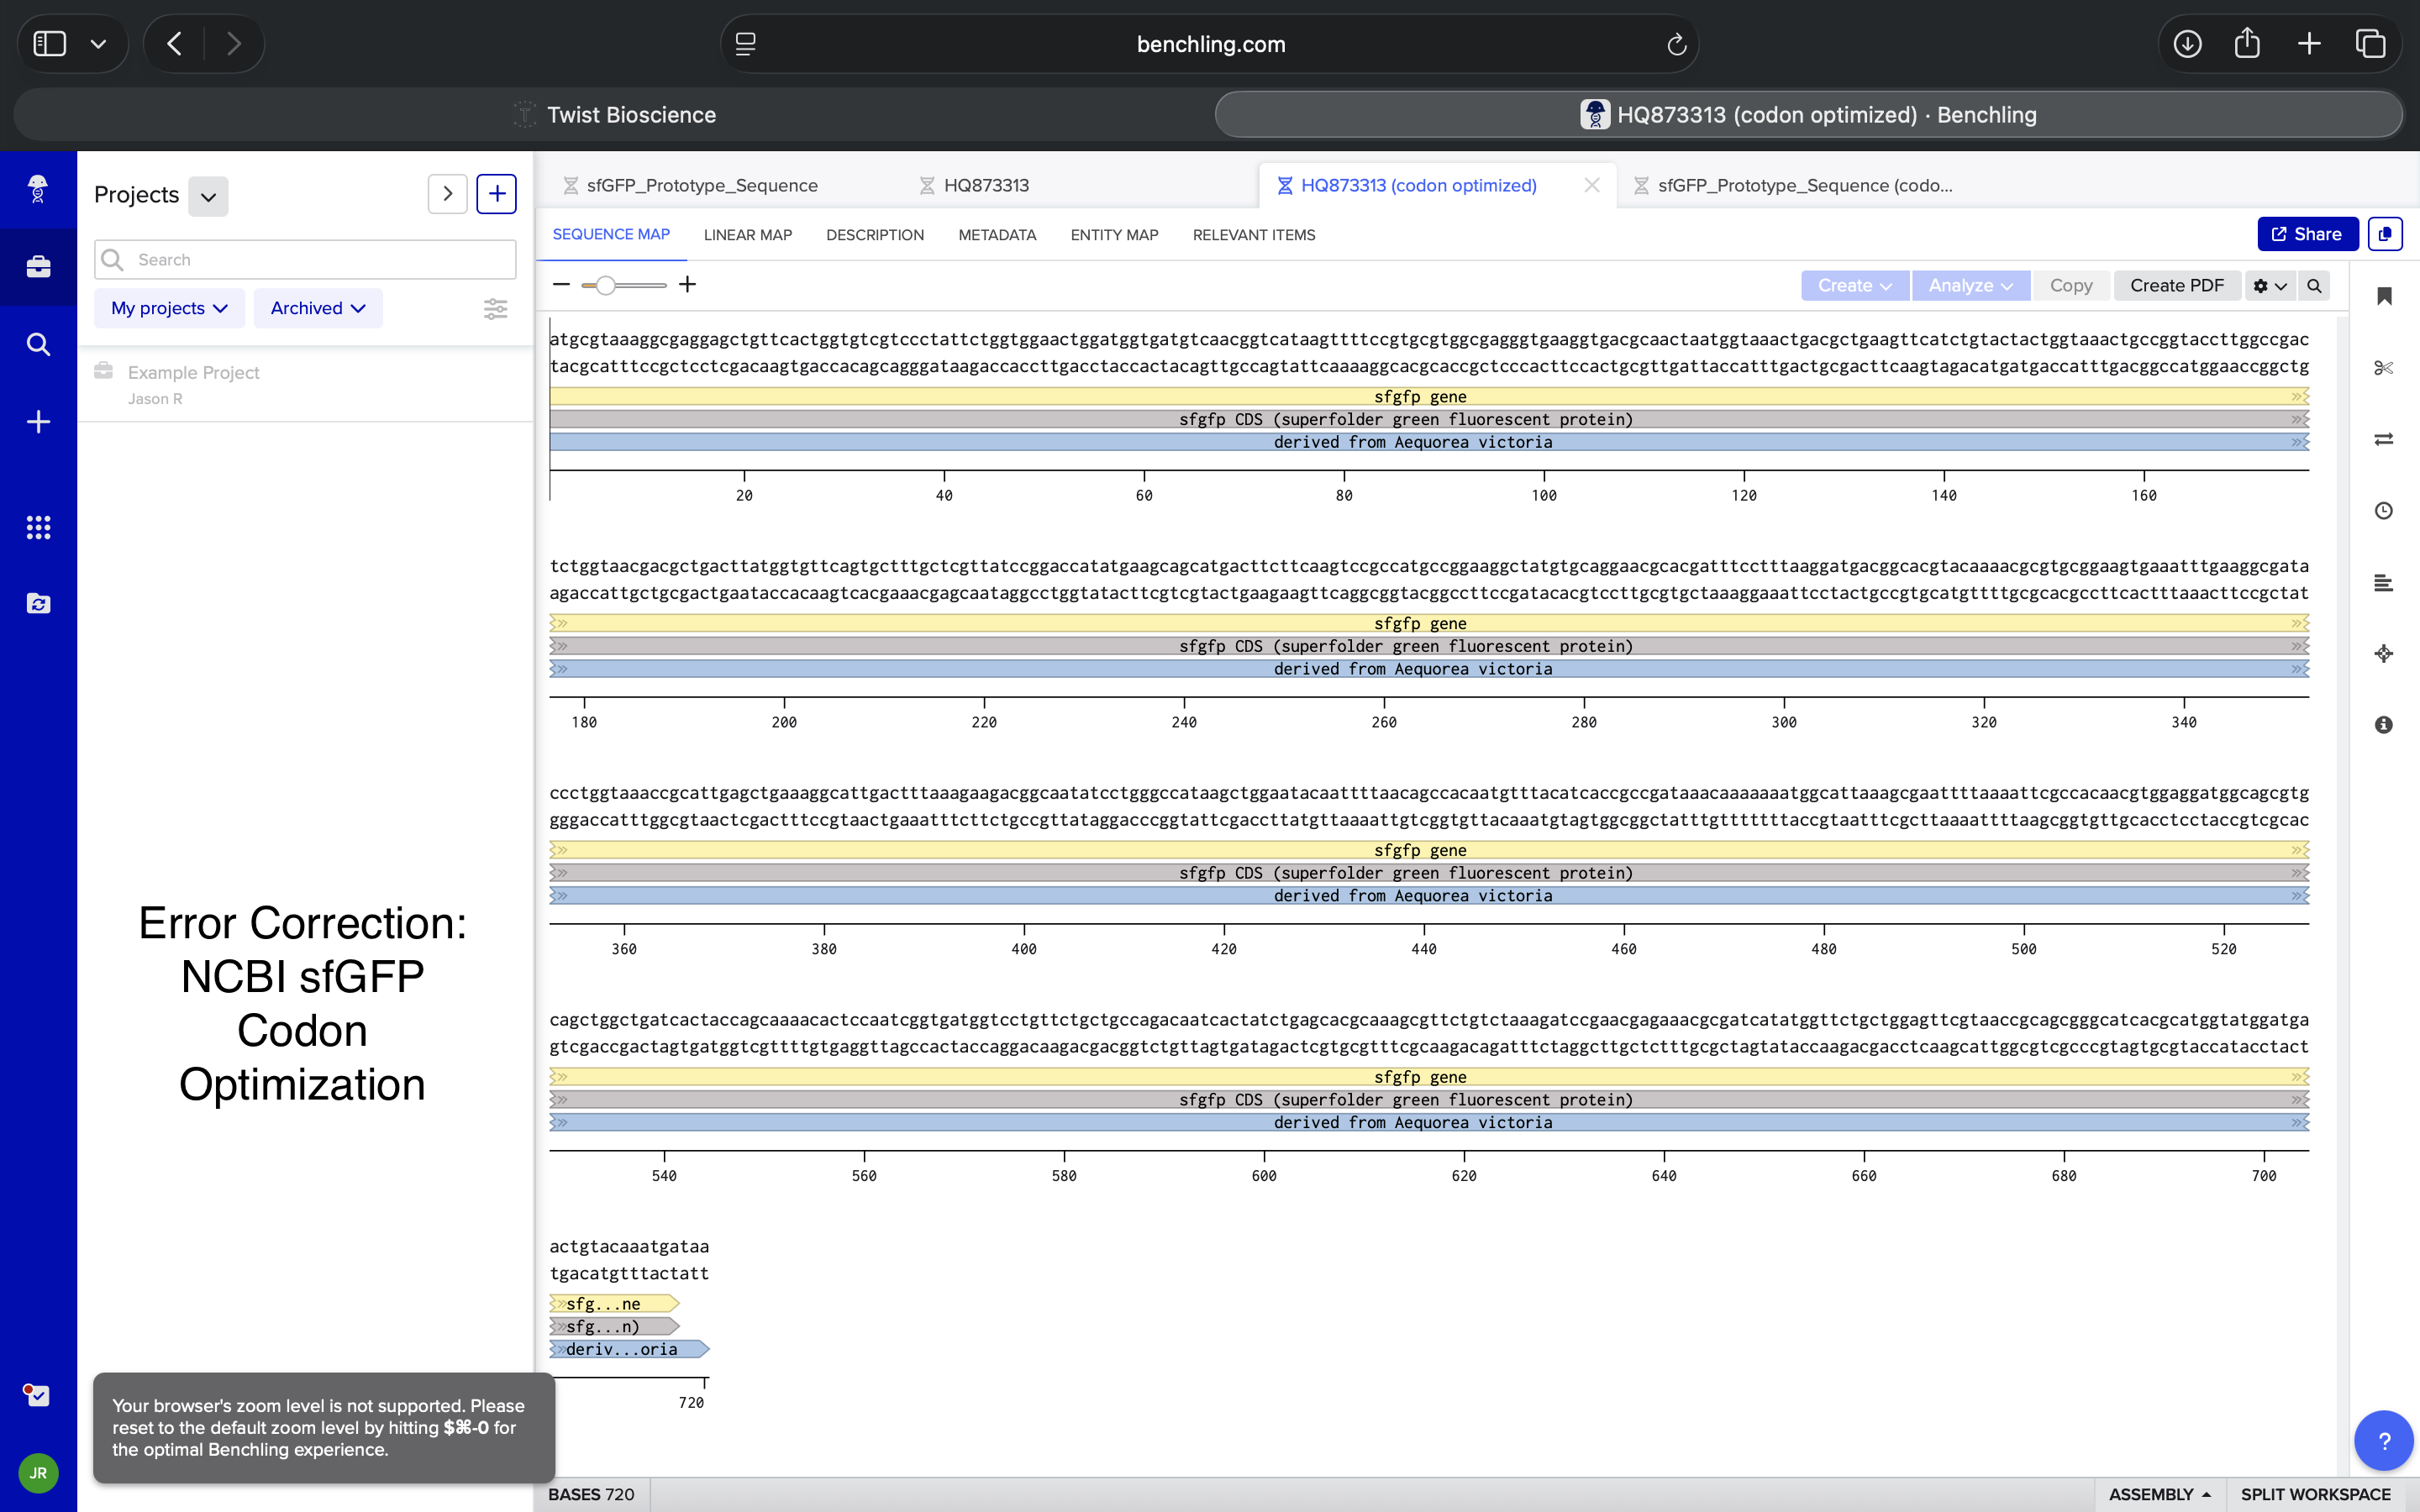
Task: Open the apps grid in left sidebar
Action: pyautogui.click(x=38, y=527)
